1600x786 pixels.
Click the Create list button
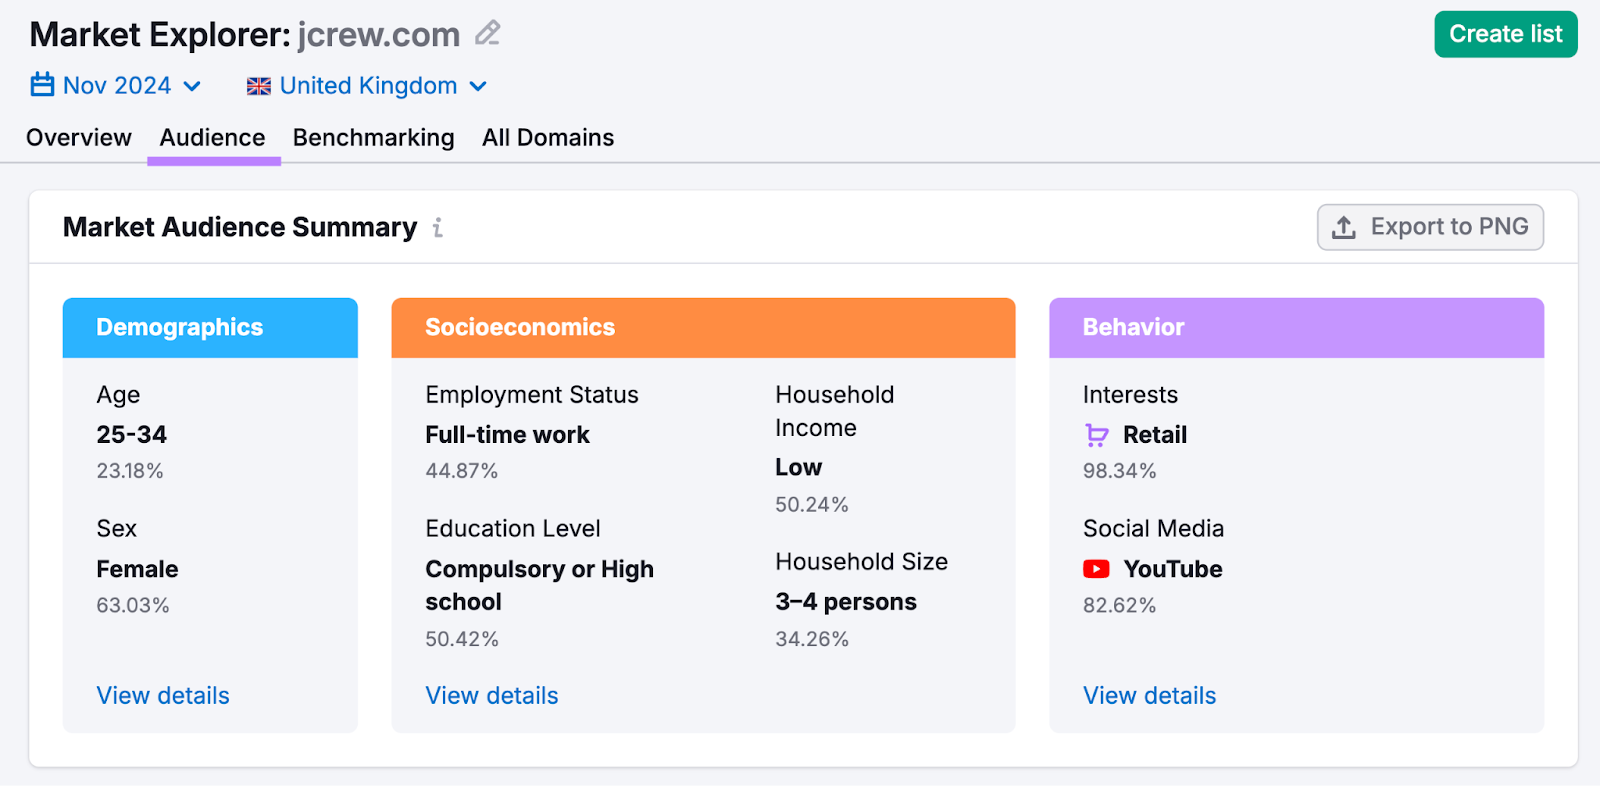[x=1505, y=33]
